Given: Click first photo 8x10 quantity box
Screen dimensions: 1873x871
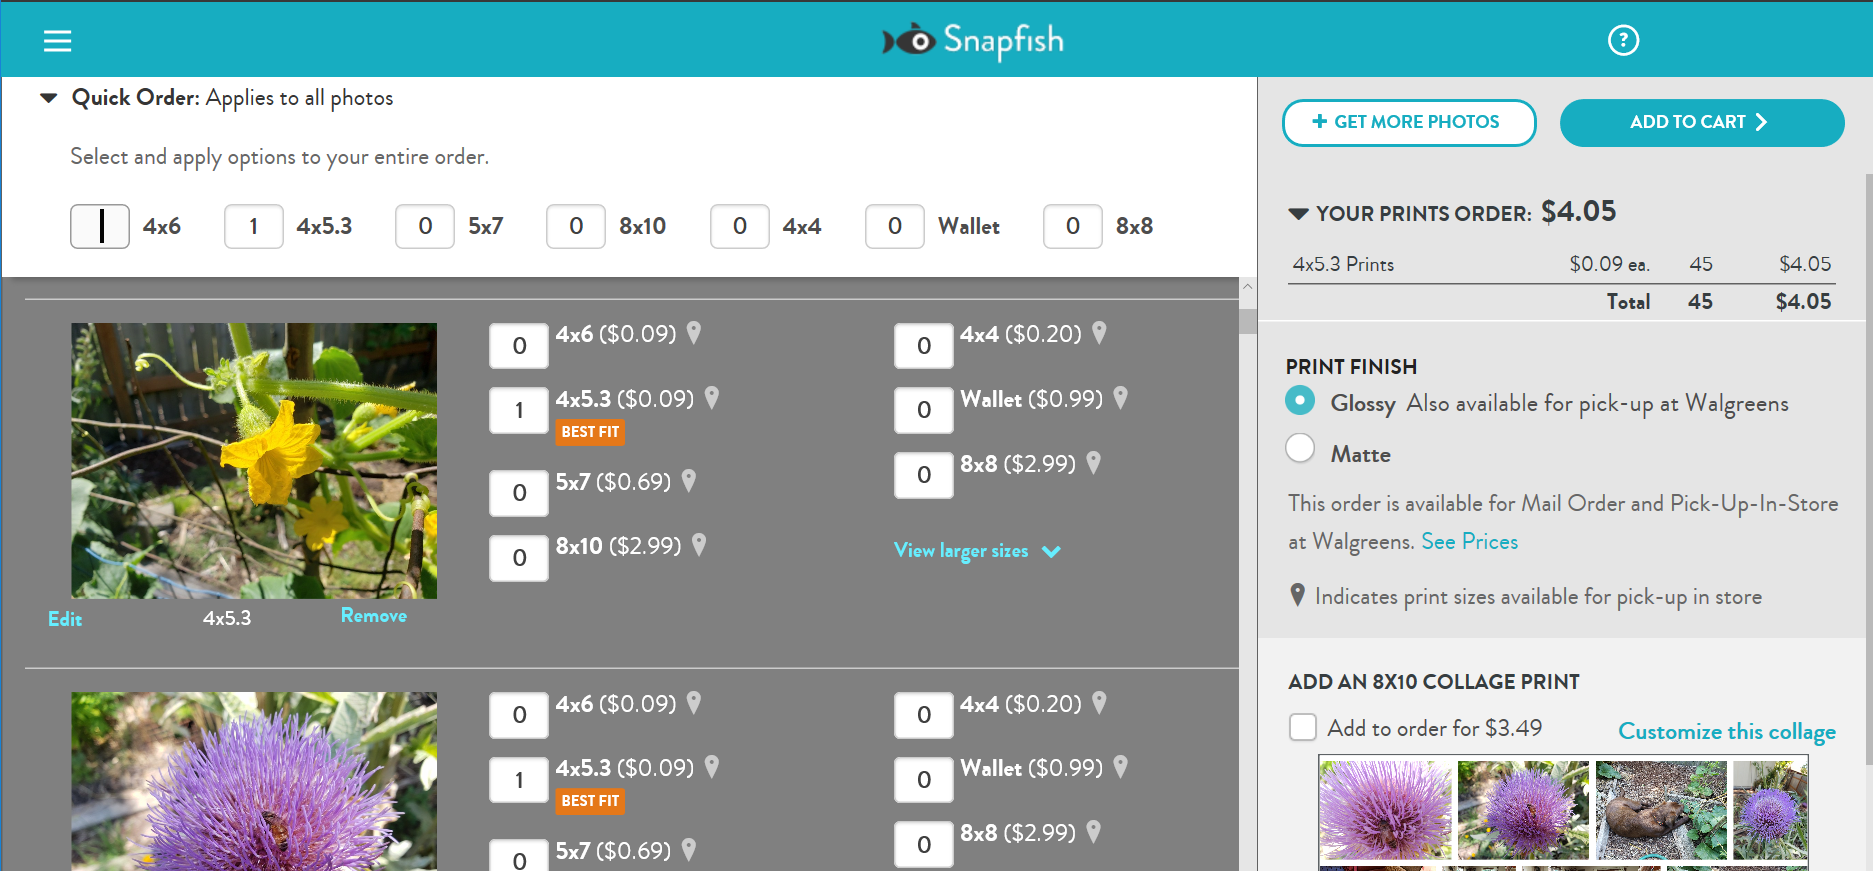Looking at the screenshot, I should tap(519, 558).
